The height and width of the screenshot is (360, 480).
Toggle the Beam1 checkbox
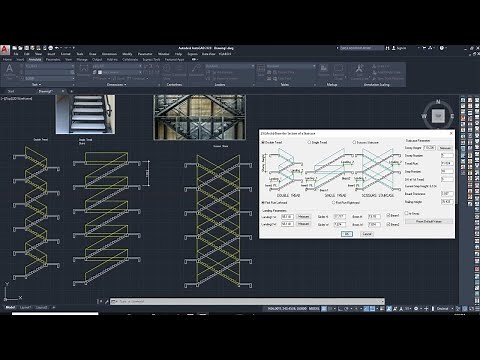[x=388, y=215]
